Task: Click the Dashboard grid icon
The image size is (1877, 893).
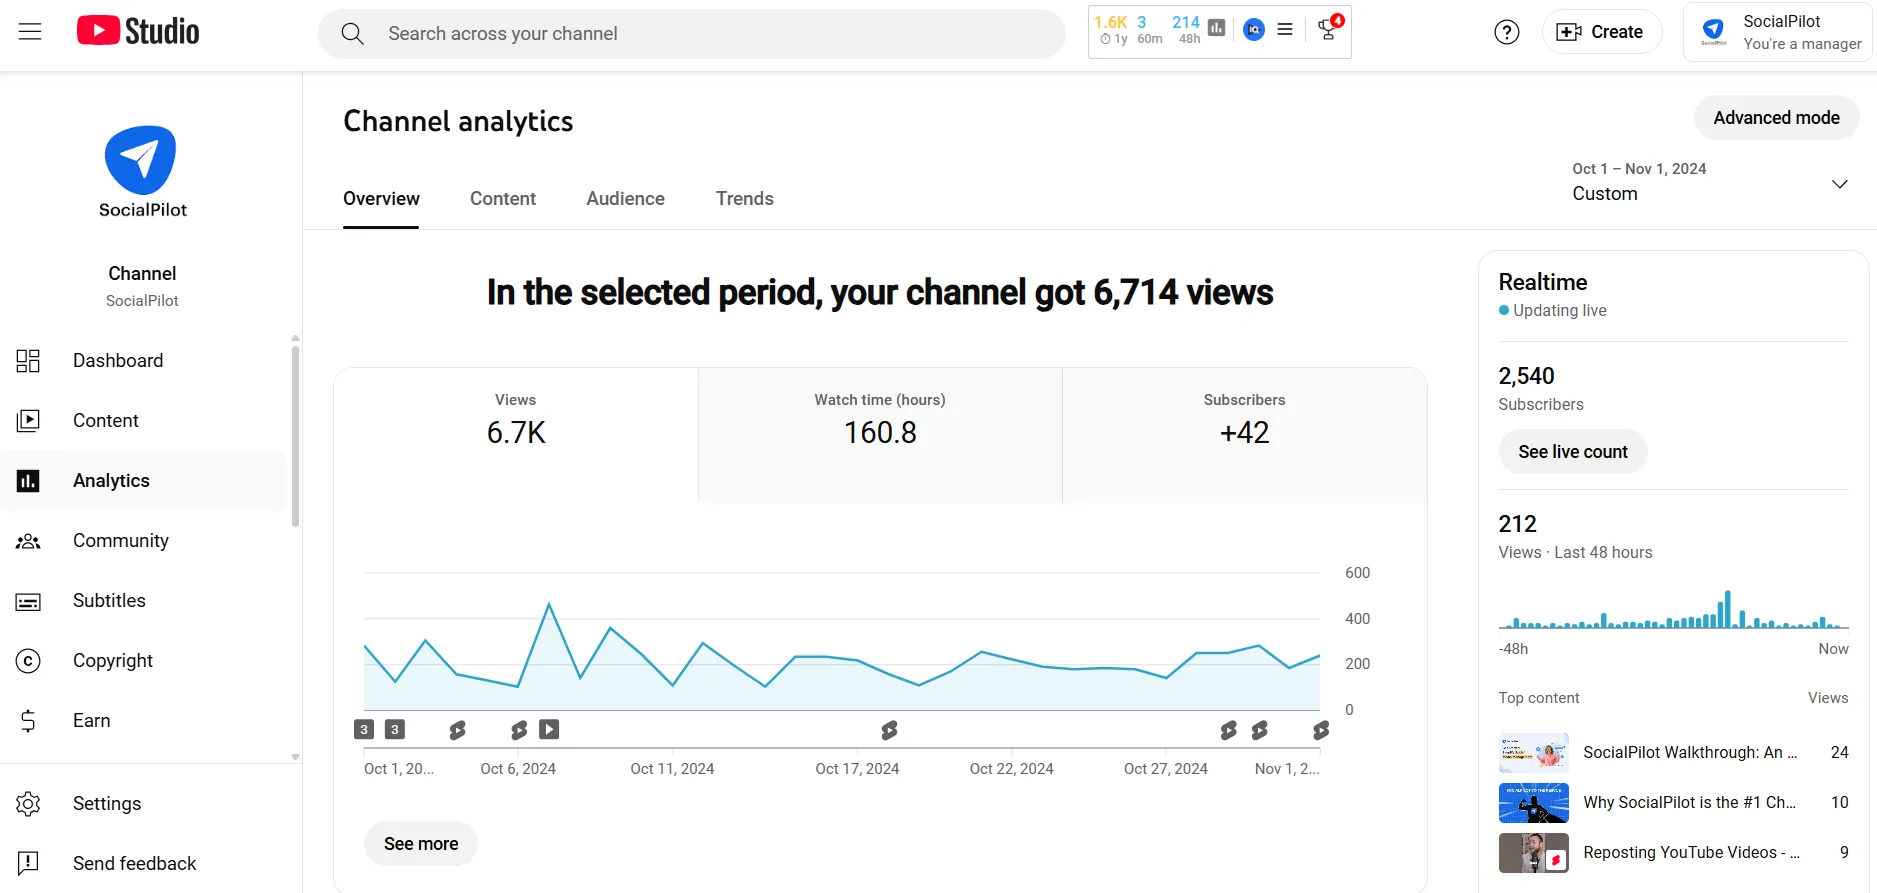Action: point(28,361)
